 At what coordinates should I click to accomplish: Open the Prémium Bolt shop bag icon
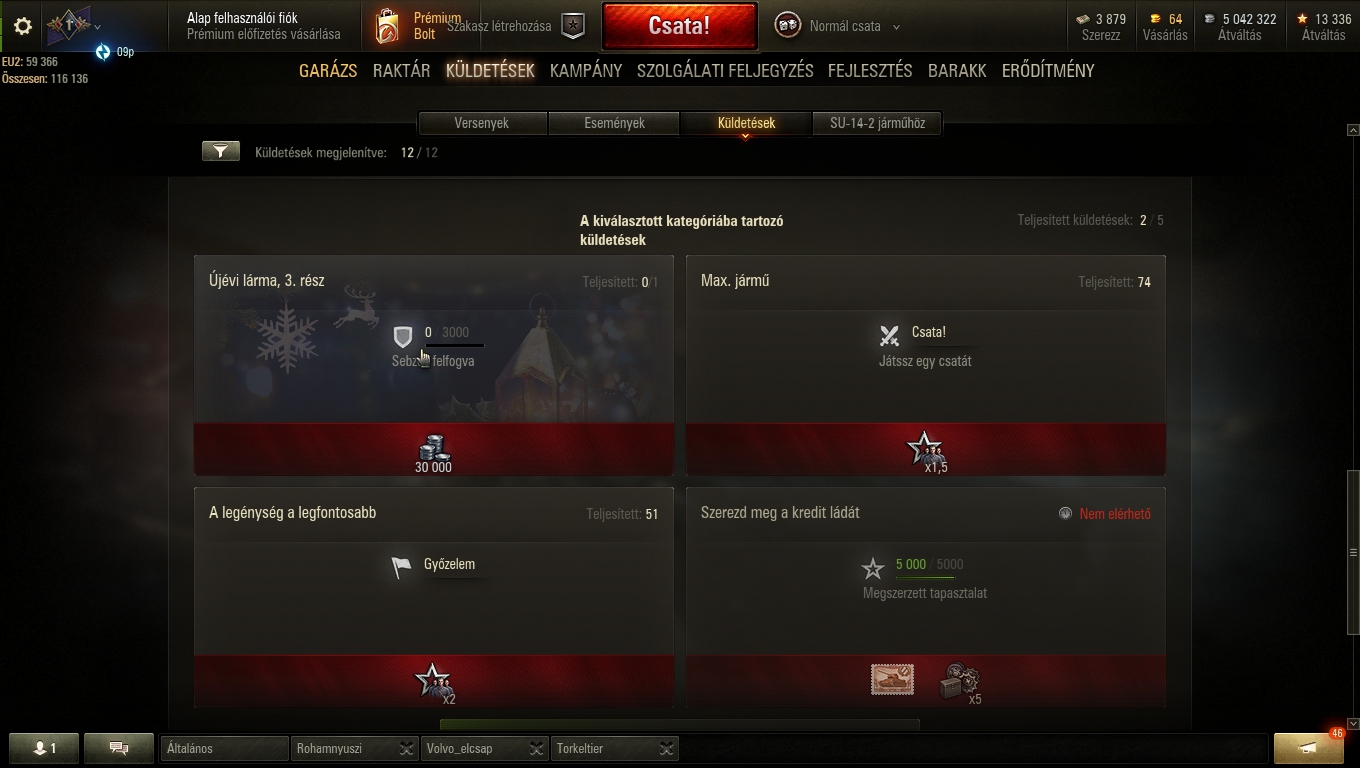coord(387,27)
